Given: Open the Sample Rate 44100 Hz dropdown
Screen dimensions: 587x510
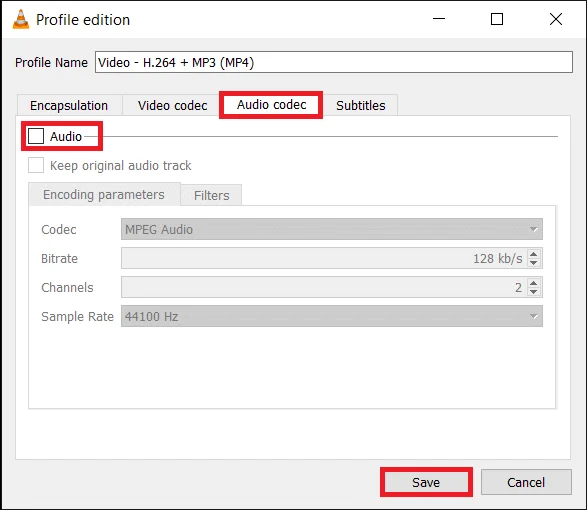Looking at the screenshot, I should [332, 316].
